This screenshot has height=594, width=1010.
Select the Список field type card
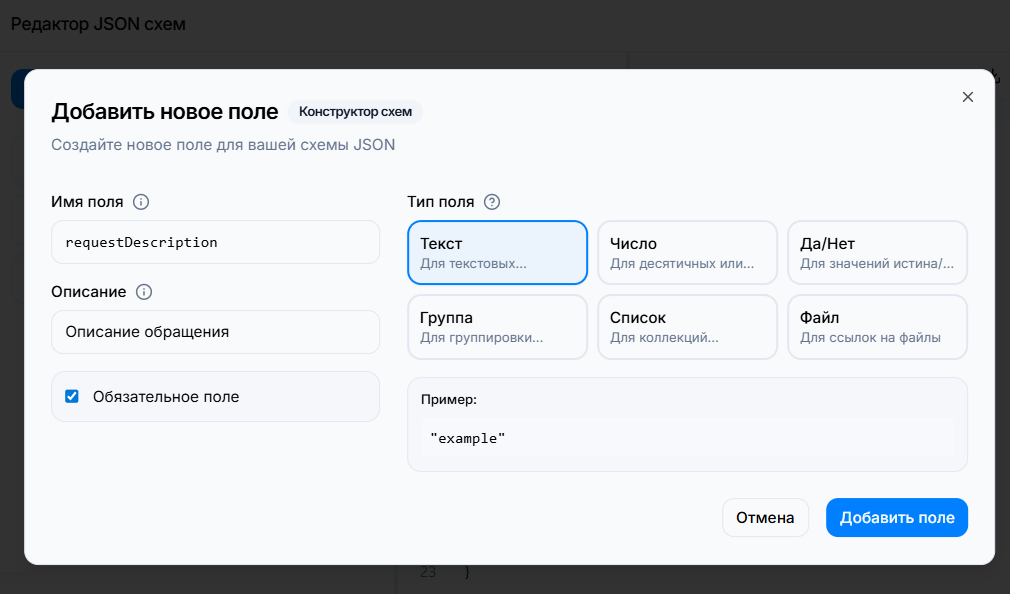tap(687, 327)
